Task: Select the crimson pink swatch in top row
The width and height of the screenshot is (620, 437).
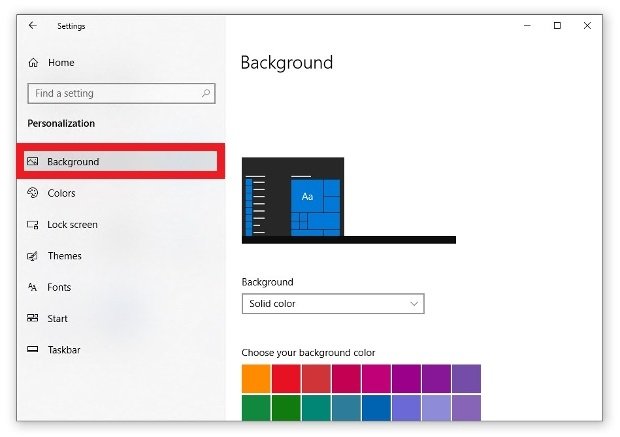Action: pos(346,379)
